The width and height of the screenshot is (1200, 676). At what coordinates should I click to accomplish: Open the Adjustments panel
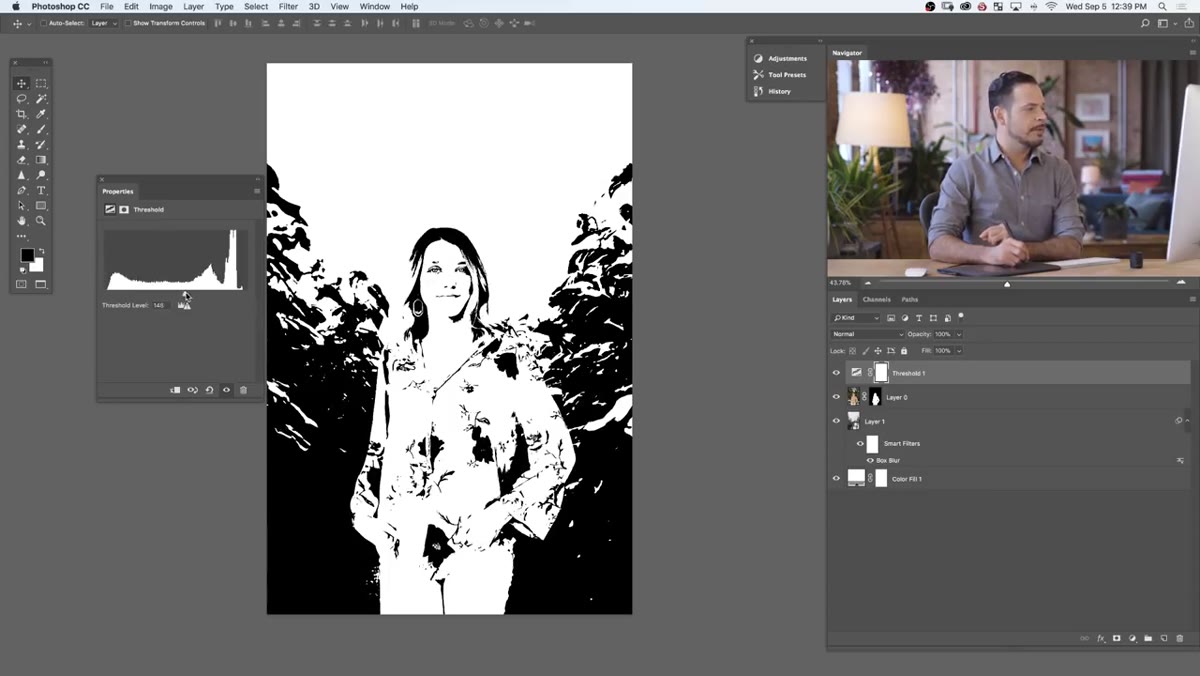pyautogui.click(x=781, y=58)
